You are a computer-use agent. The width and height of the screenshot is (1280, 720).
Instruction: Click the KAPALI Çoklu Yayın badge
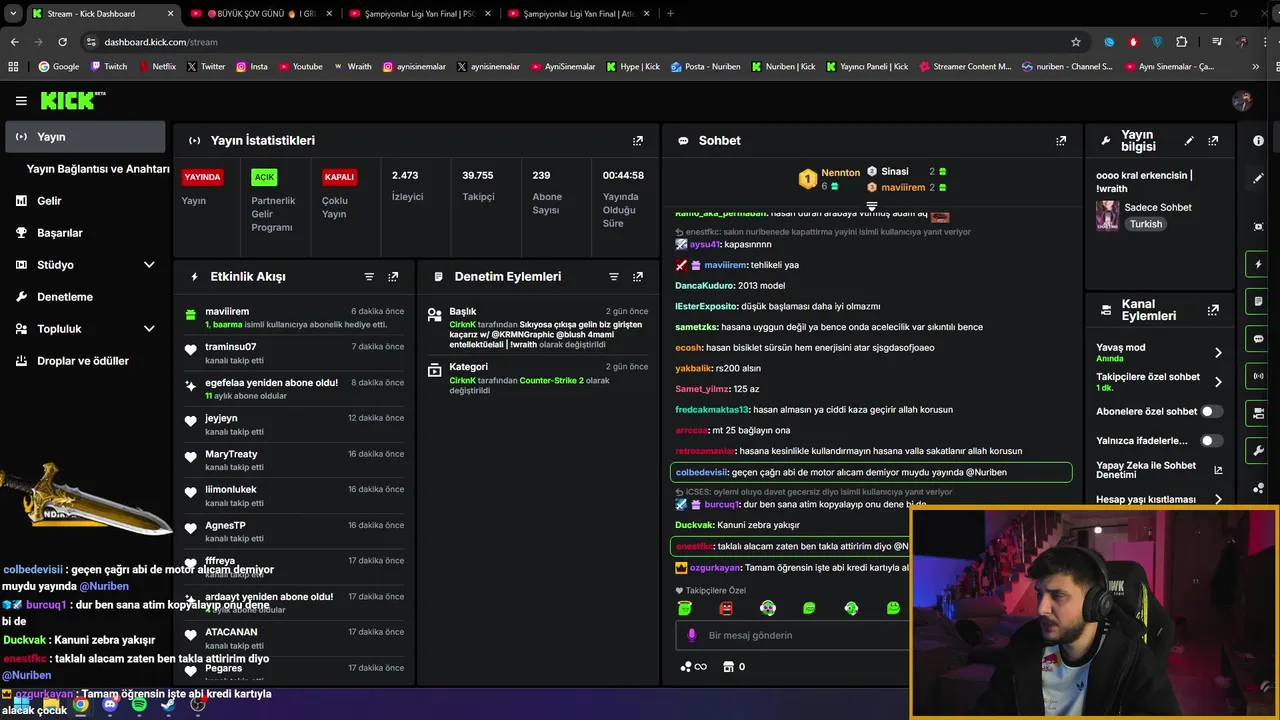coord(339,177)
